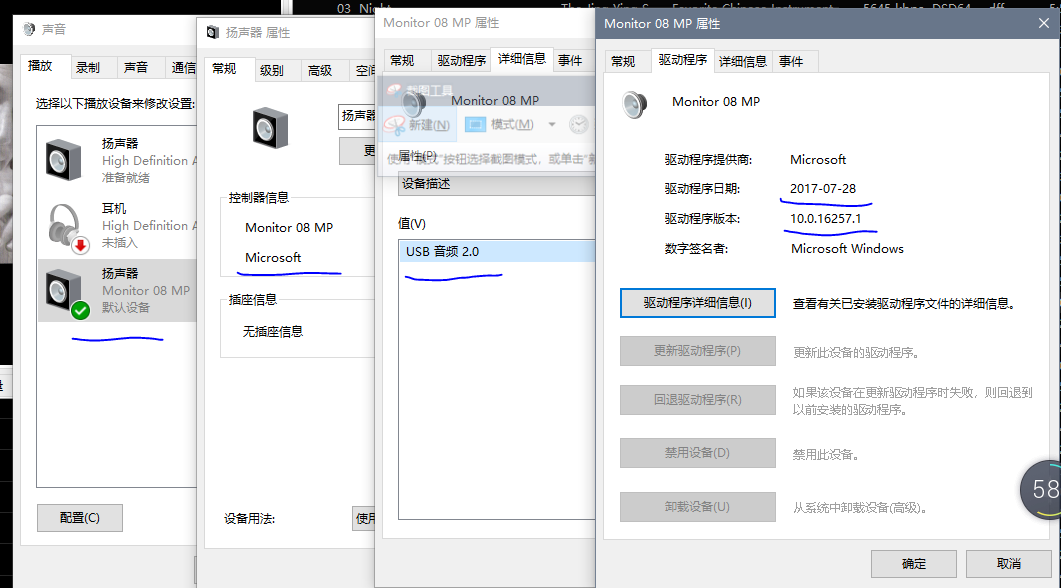Screen dimensions: 1061x588
Task: Open the 高级 tab in speaker properties
Action: pyautogui.click(x=320, y=70)
